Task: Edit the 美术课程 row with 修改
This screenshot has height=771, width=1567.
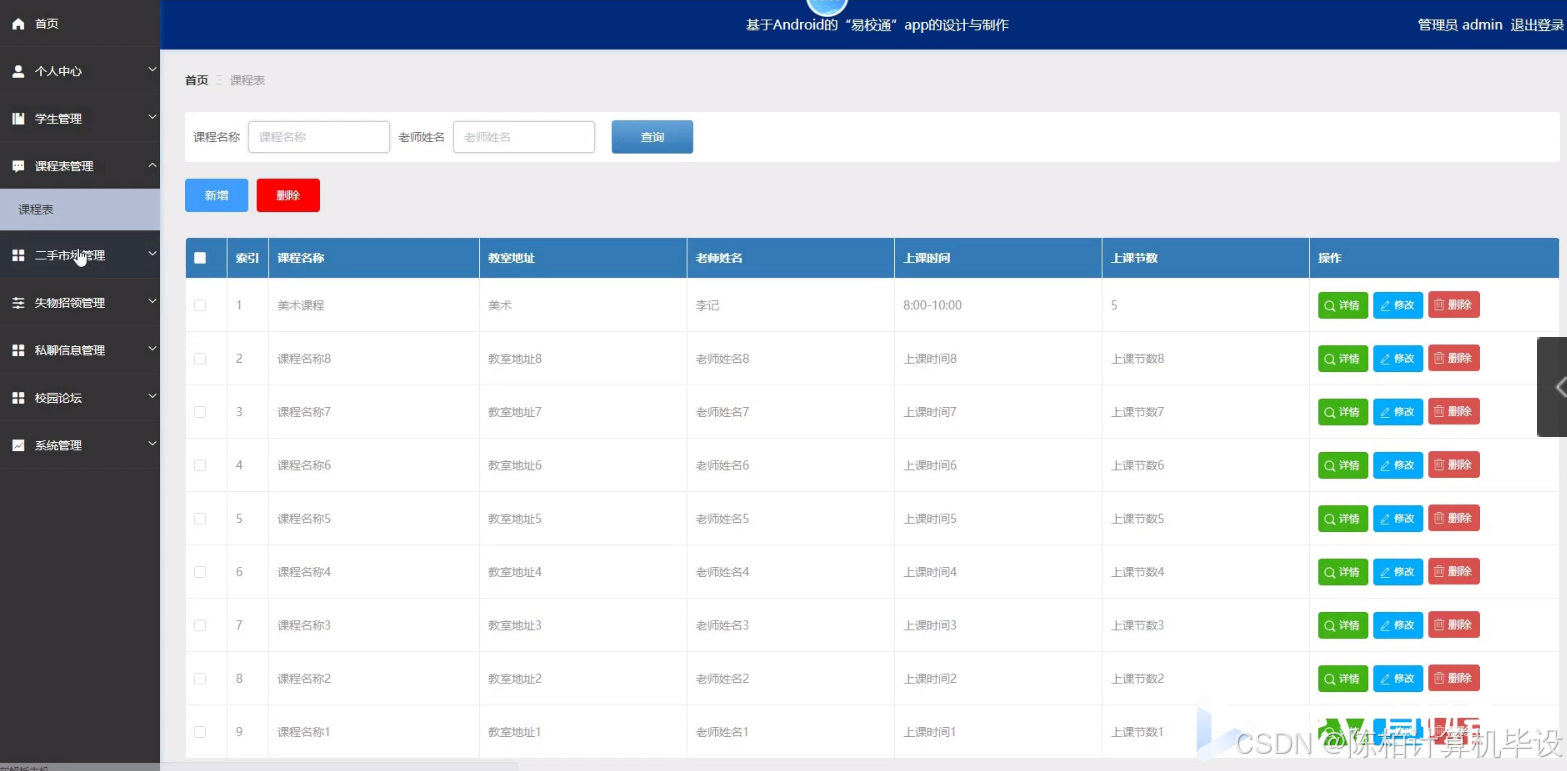Action: 1398,305
